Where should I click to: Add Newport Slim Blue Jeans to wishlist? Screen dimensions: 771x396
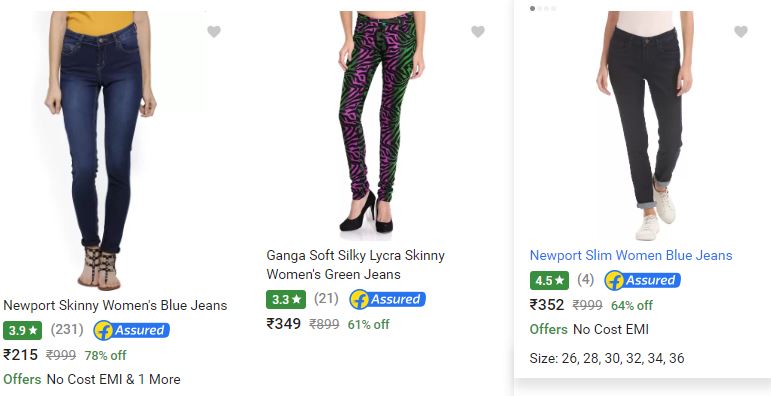[741, 31]
